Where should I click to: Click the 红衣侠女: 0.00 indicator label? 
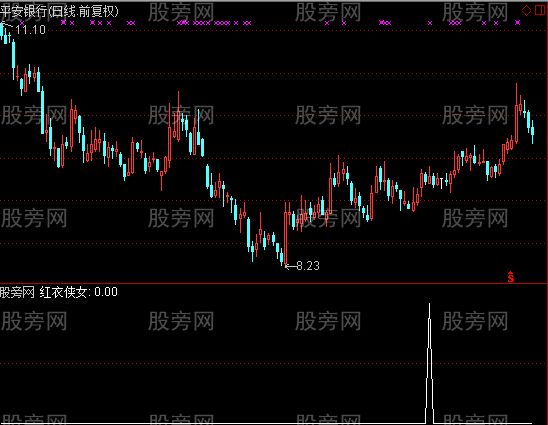[78, 292]
